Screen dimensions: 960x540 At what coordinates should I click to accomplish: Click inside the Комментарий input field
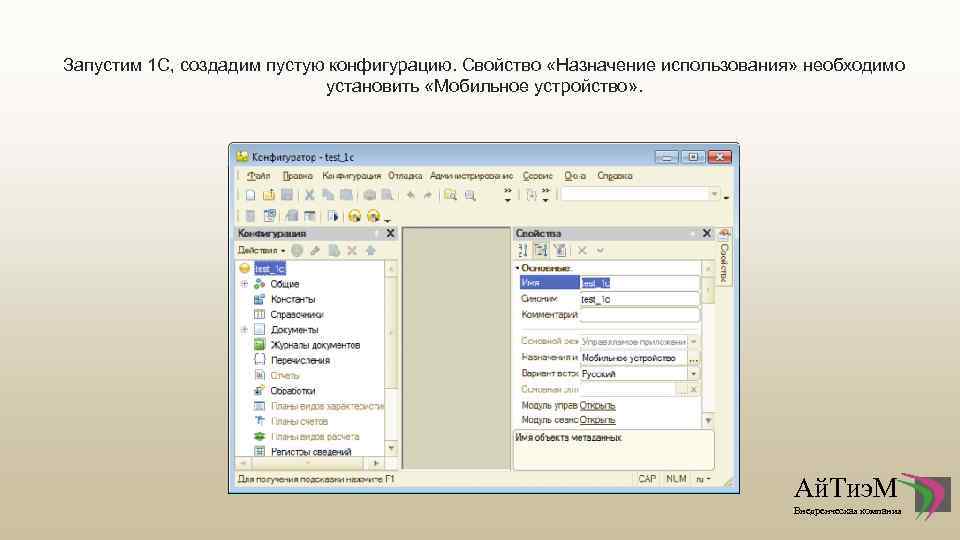(639, 315)
